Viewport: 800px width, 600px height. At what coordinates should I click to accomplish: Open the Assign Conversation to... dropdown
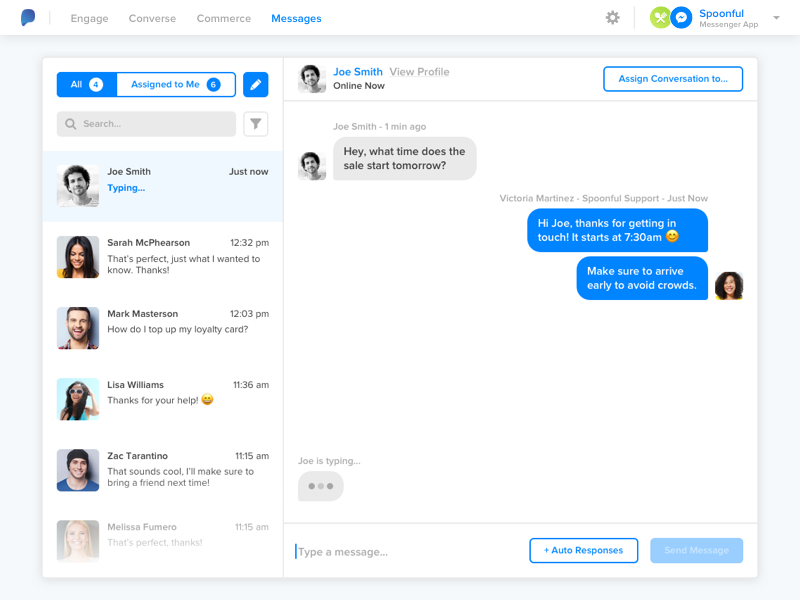(x=673, y=79)
